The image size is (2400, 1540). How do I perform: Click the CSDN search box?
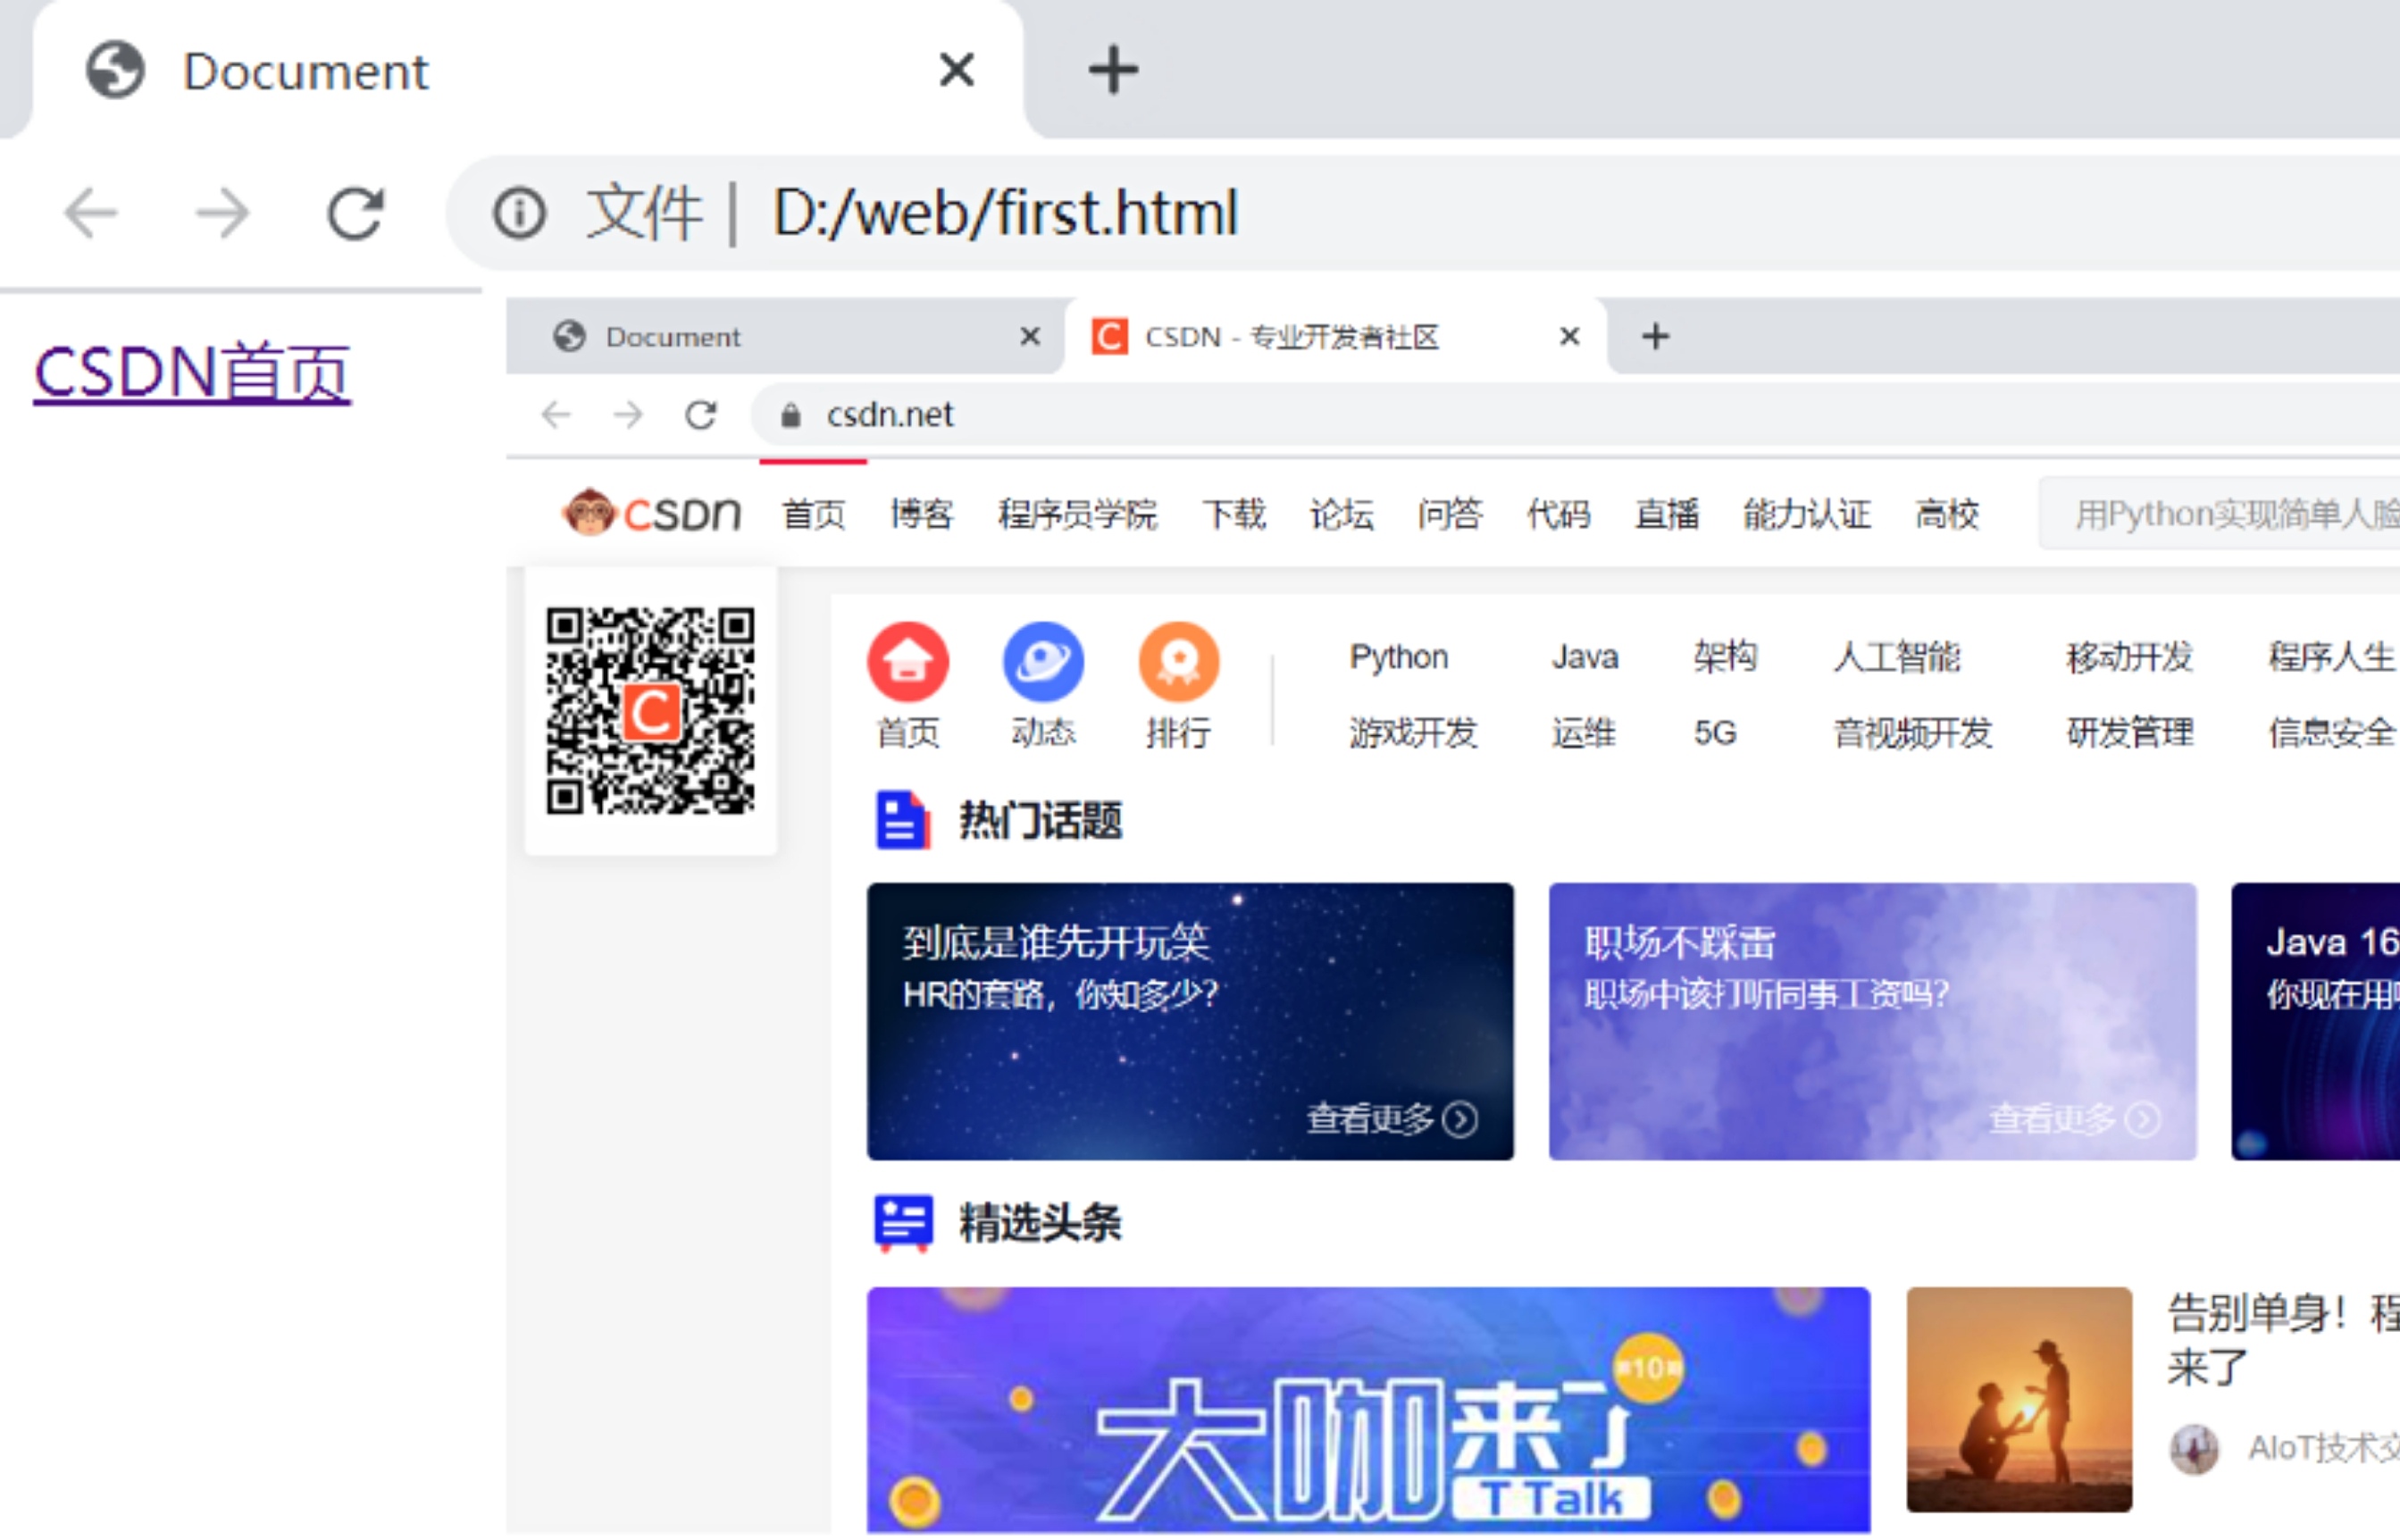[x=2220, y=514]
